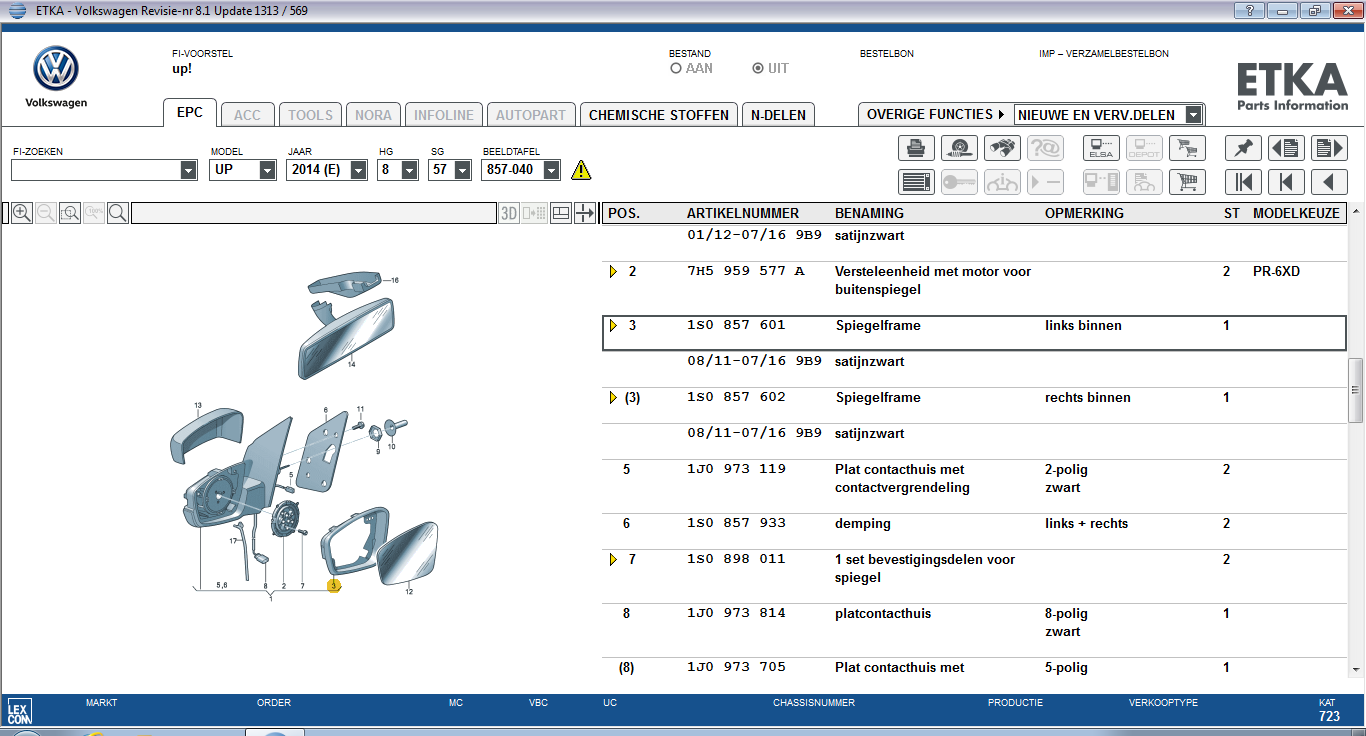The width and height of the screenshot is (1366, 736).
Task: Click the pushpin icon
Action: coord(1243,149)
